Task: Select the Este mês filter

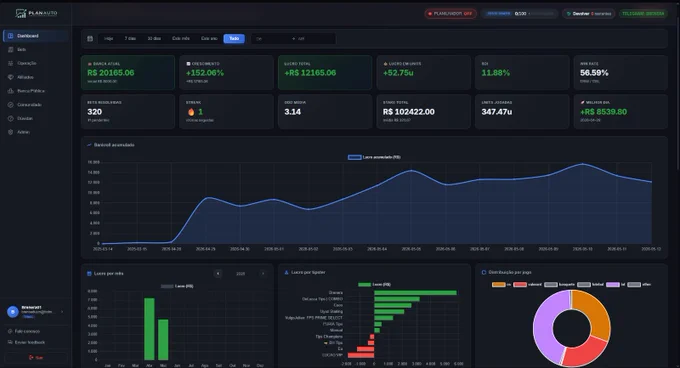Action: tap(181, 39)
